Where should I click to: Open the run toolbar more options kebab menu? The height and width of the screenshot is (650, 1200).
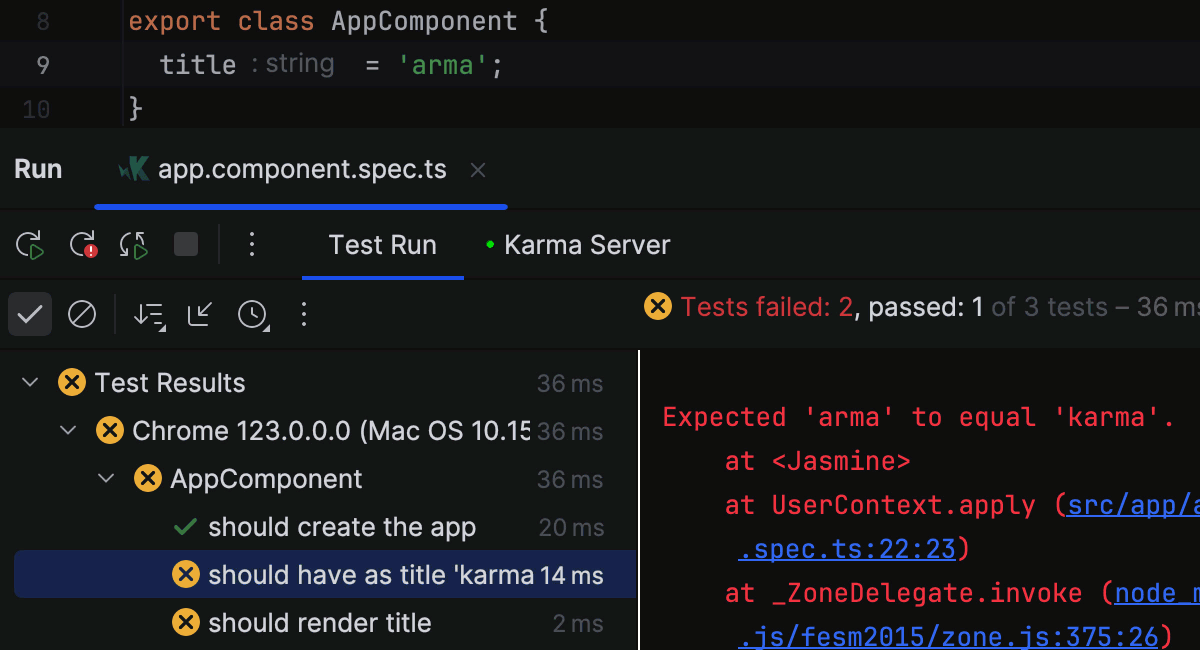(252, 244)
